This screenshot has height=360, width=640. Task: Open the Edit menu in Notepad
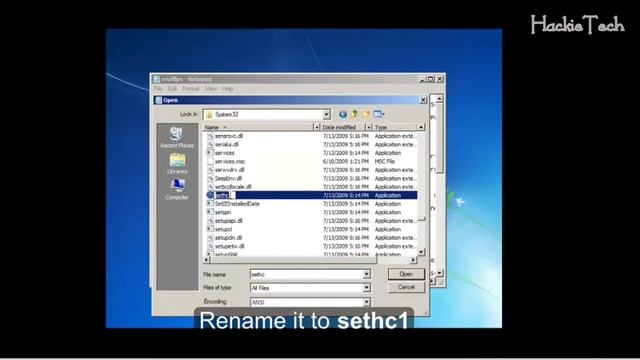[x=172, y=89]
